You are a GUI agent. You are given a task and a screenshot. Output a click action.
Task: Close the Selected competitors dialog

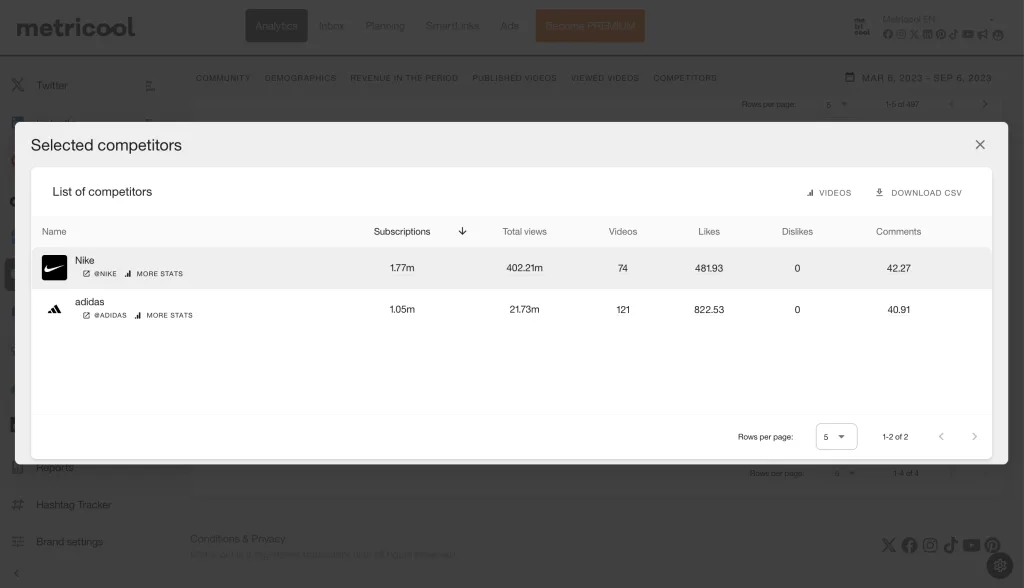(980, 145)
